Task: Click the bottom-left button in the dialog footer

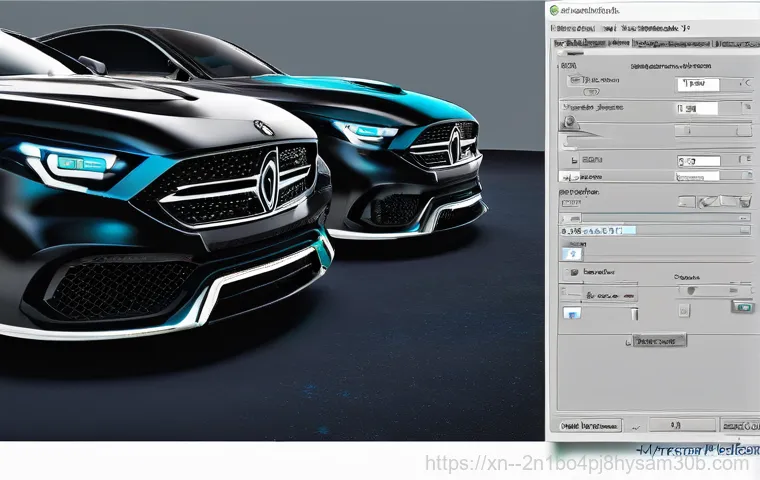Action: click(589, 425)
